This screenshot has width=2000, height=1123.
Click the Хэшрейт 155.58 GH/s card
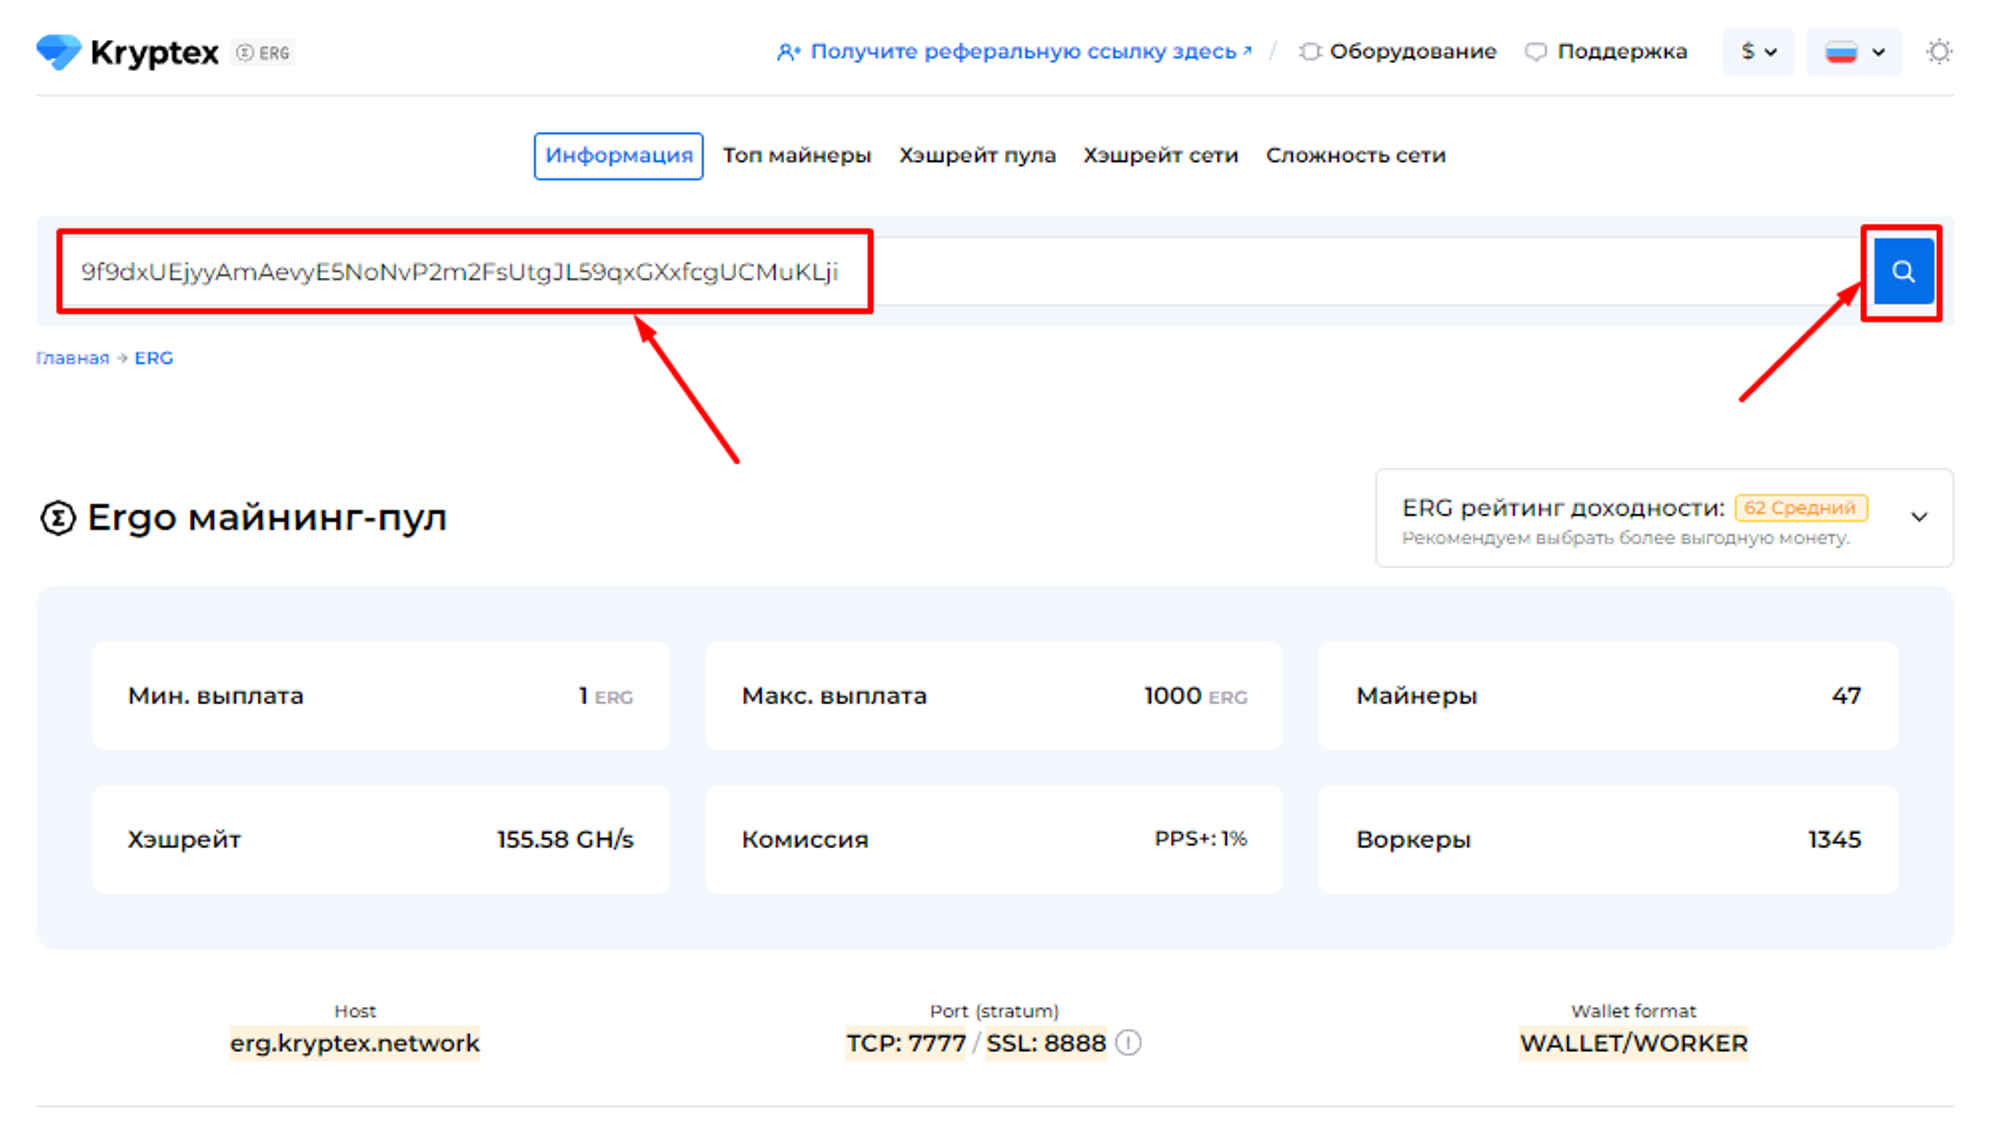(380, 840)
